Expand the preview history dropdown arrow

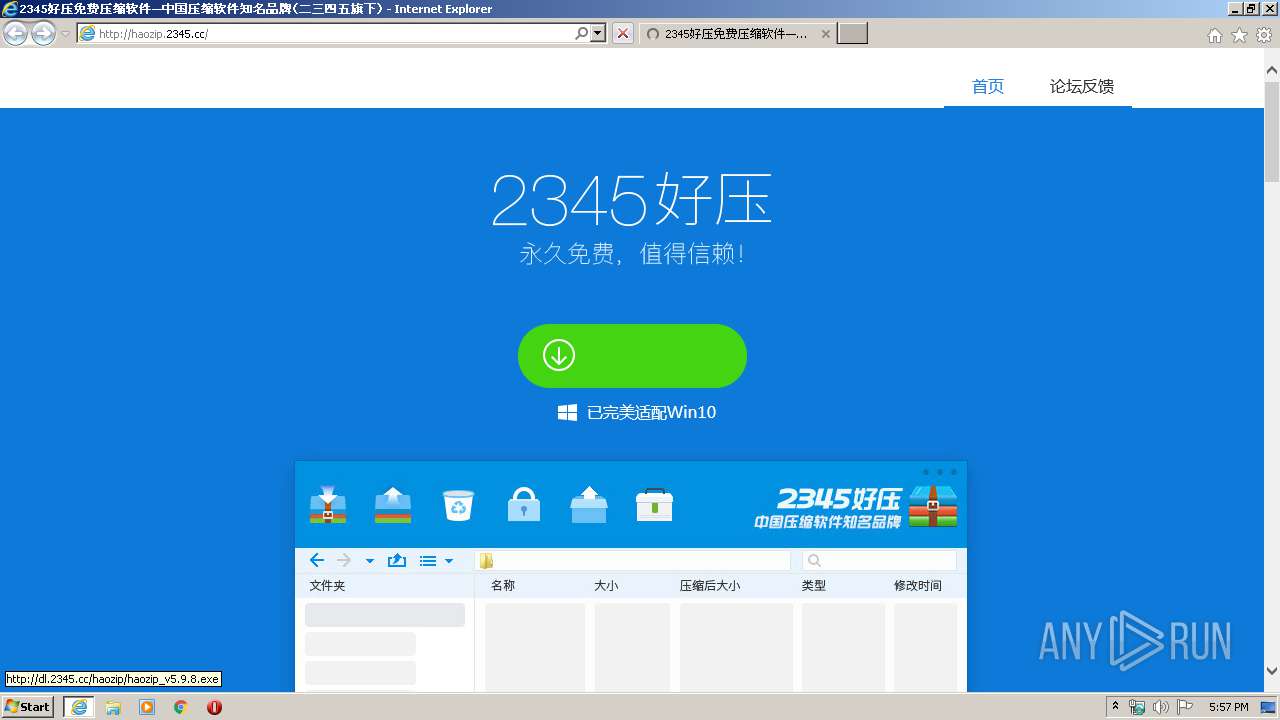(x=369, y=561)
